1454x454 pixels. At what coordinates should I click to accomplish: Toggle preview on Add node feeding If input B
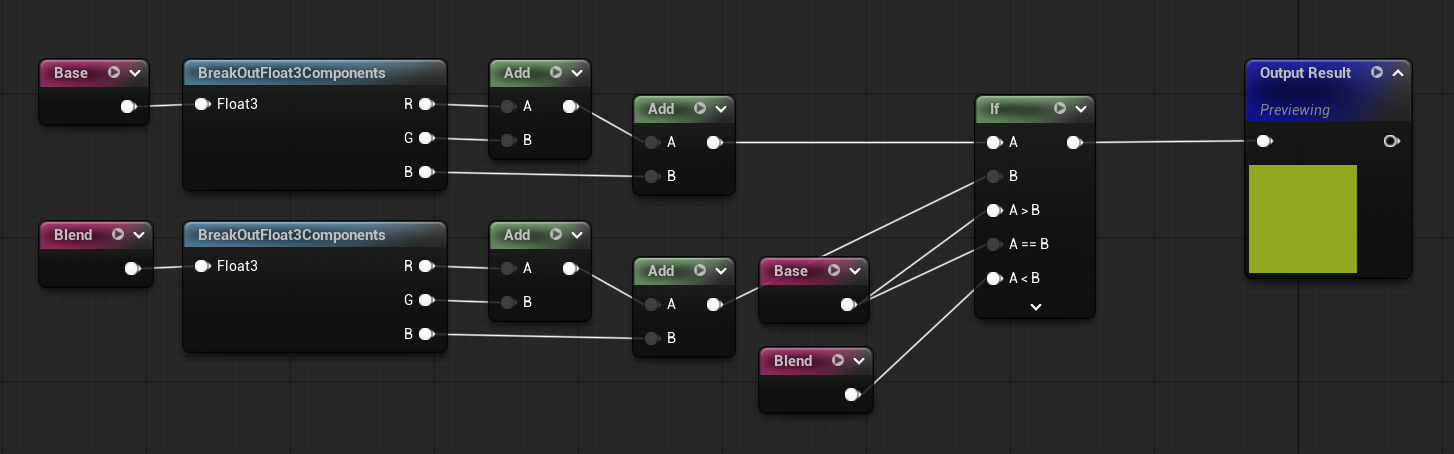(x=700, y=271)
